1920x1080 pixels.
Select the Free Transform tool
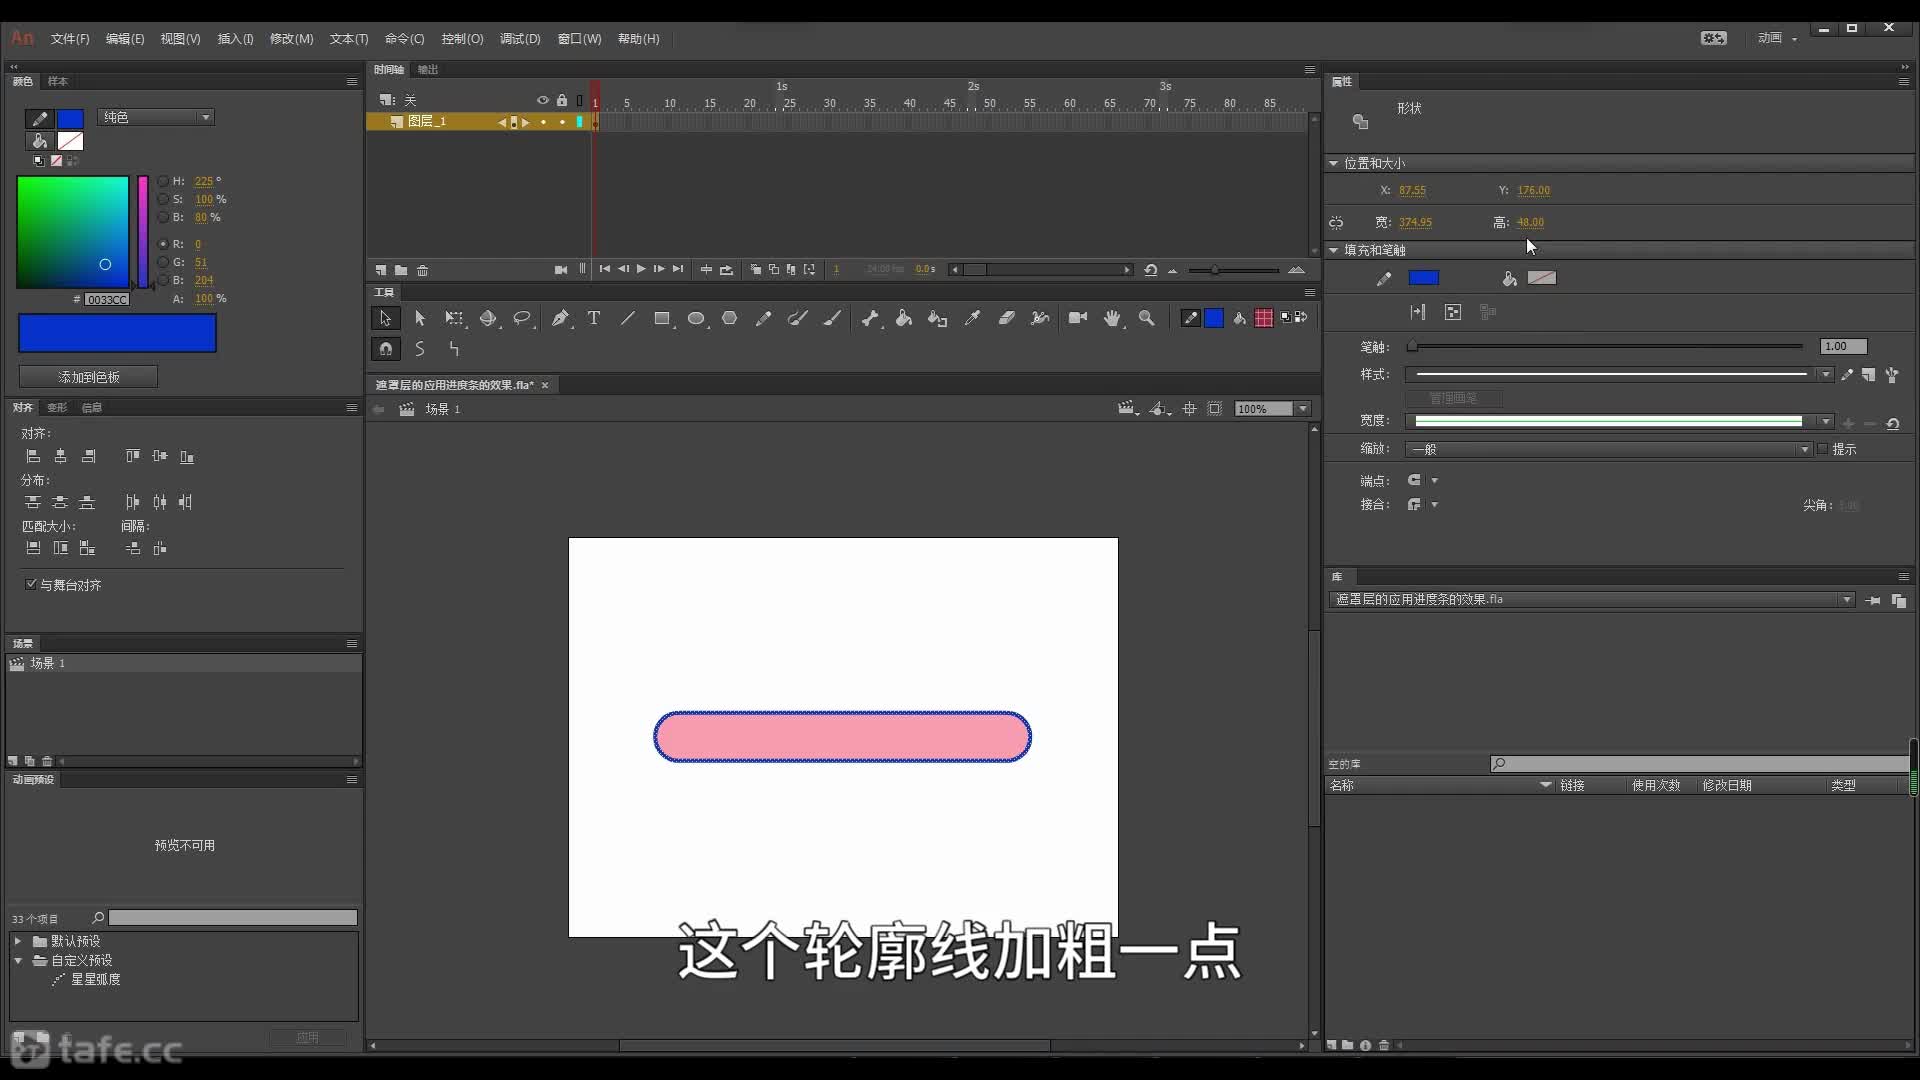454,318
